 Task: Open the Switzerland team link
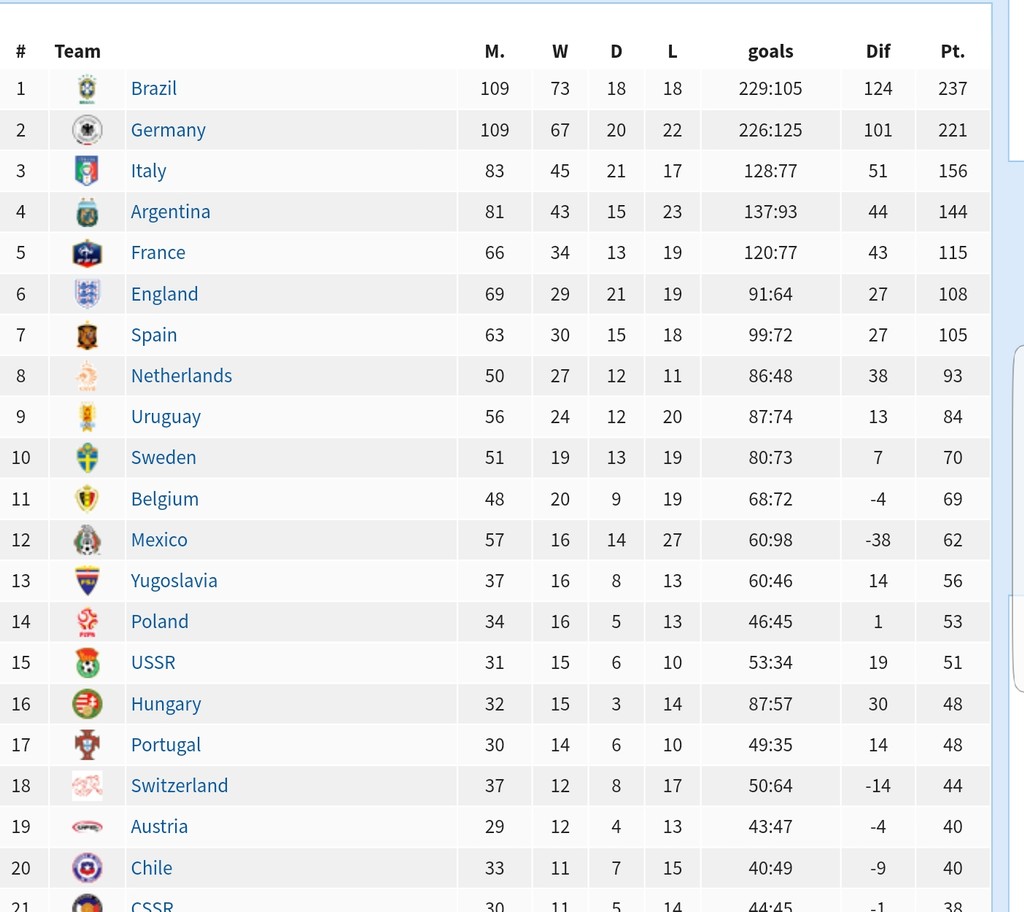(x=179, y=786)
